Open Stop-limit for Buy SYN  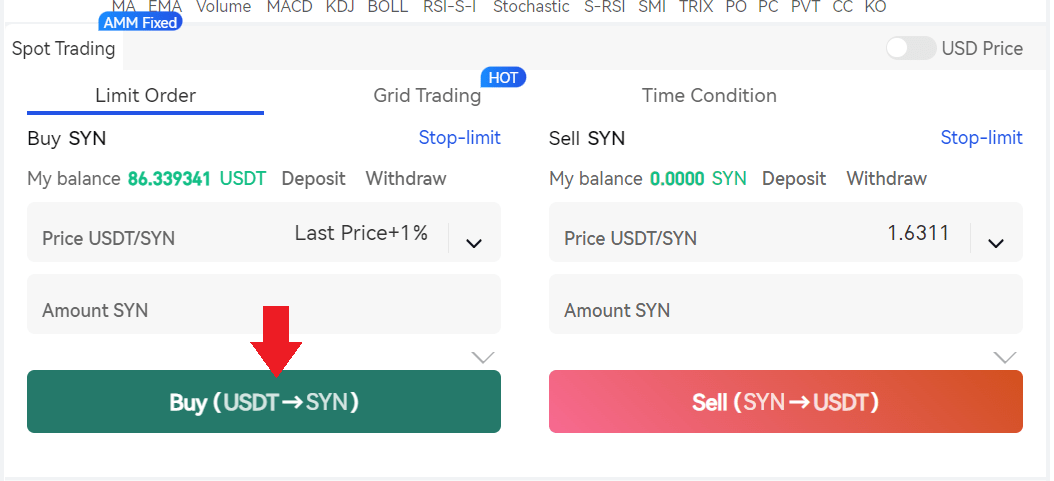coord(459,138)
